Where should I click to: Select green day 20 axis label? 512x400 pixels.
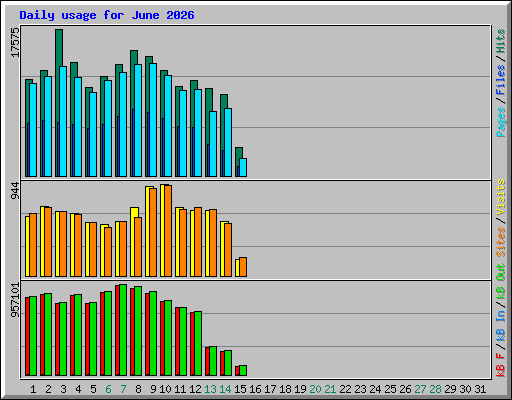[x=315, y=389]
